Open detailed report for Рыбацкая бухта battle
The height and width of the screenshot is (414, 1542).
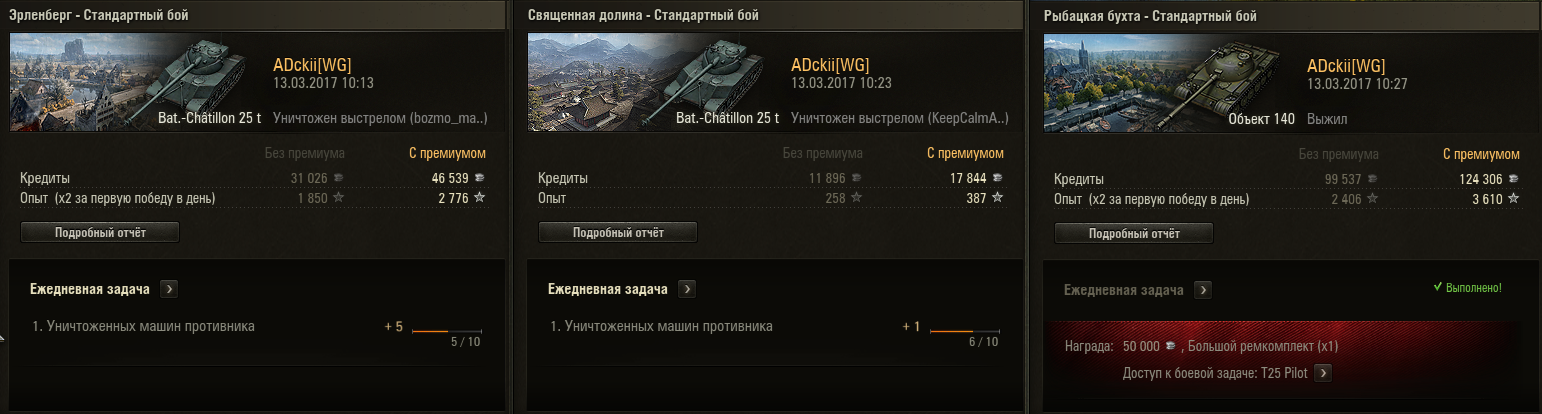pos(1134,232)
